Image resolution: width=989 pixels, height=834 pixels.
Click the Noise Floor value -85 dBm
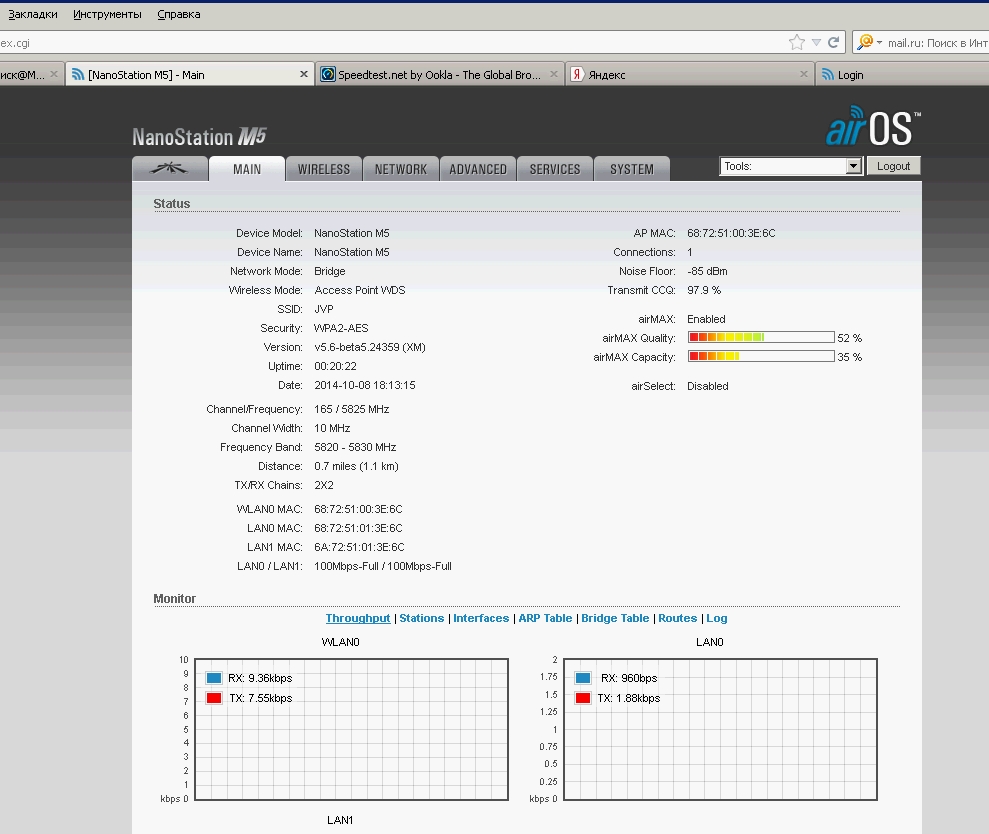coord(707,271)
